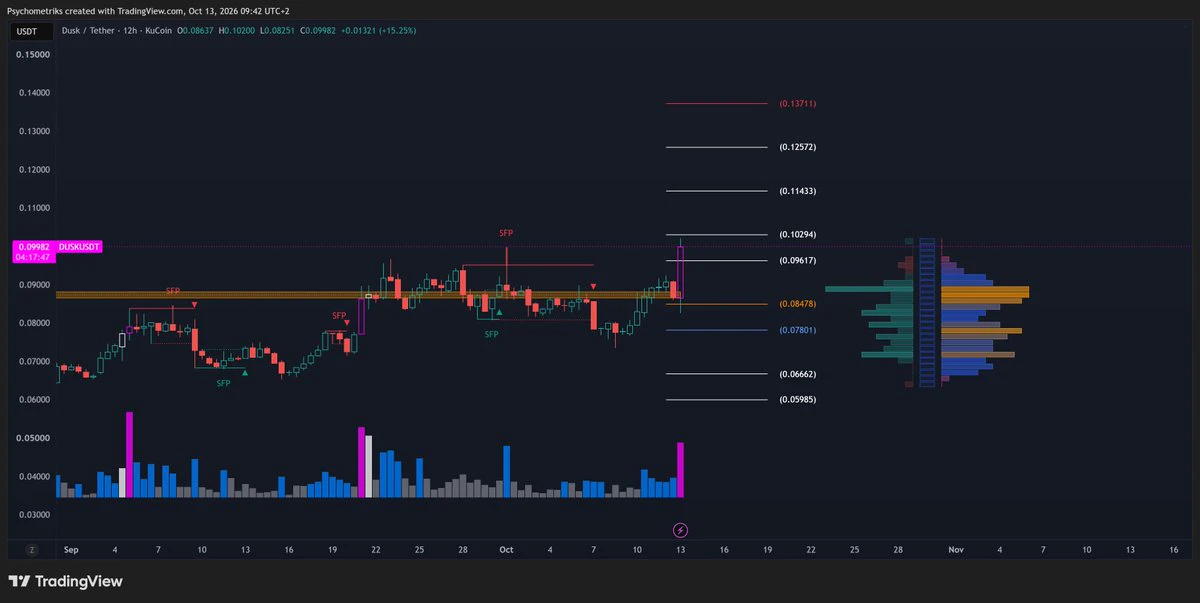Click the Z timezone icon on time axis
The image size is (1200, 603).
click(x=32, y=550)
